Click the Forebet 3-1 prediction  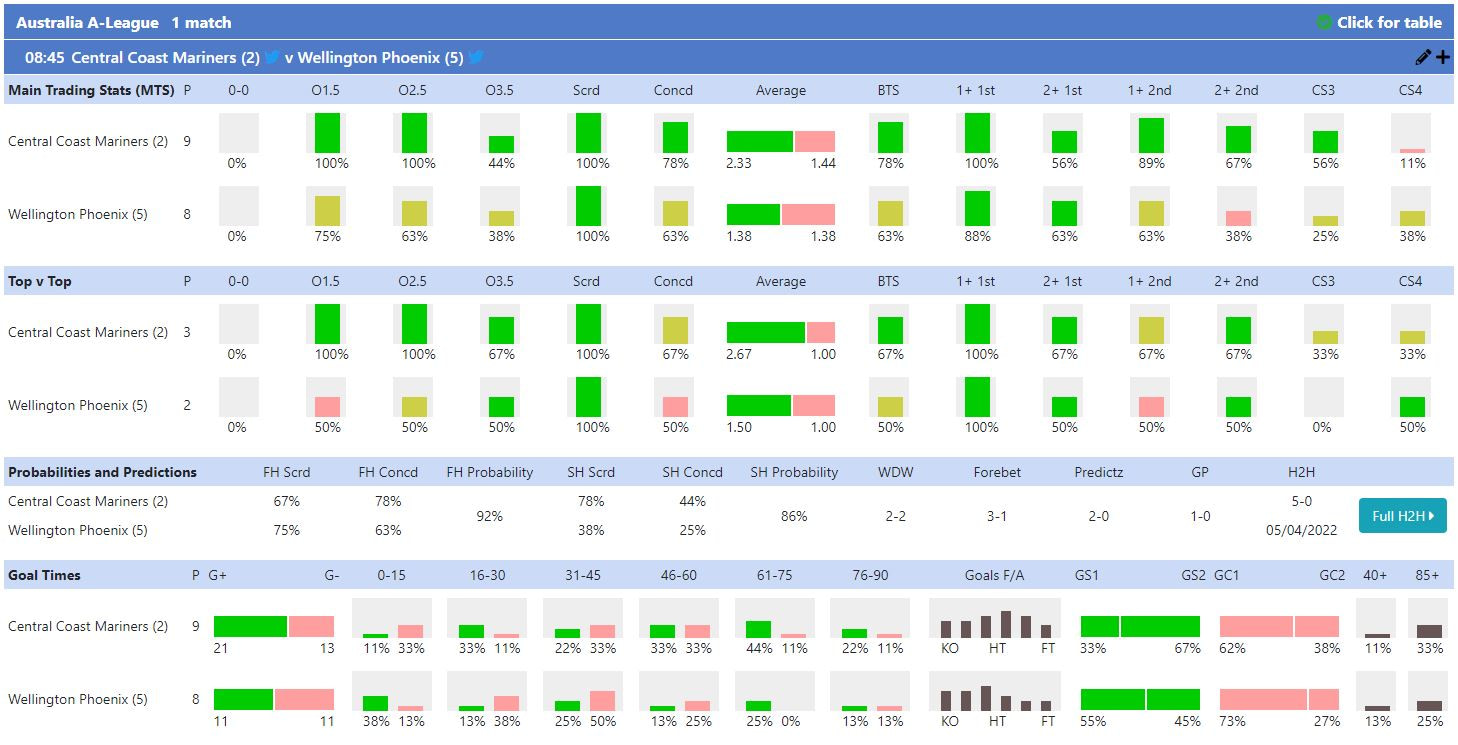997,516
